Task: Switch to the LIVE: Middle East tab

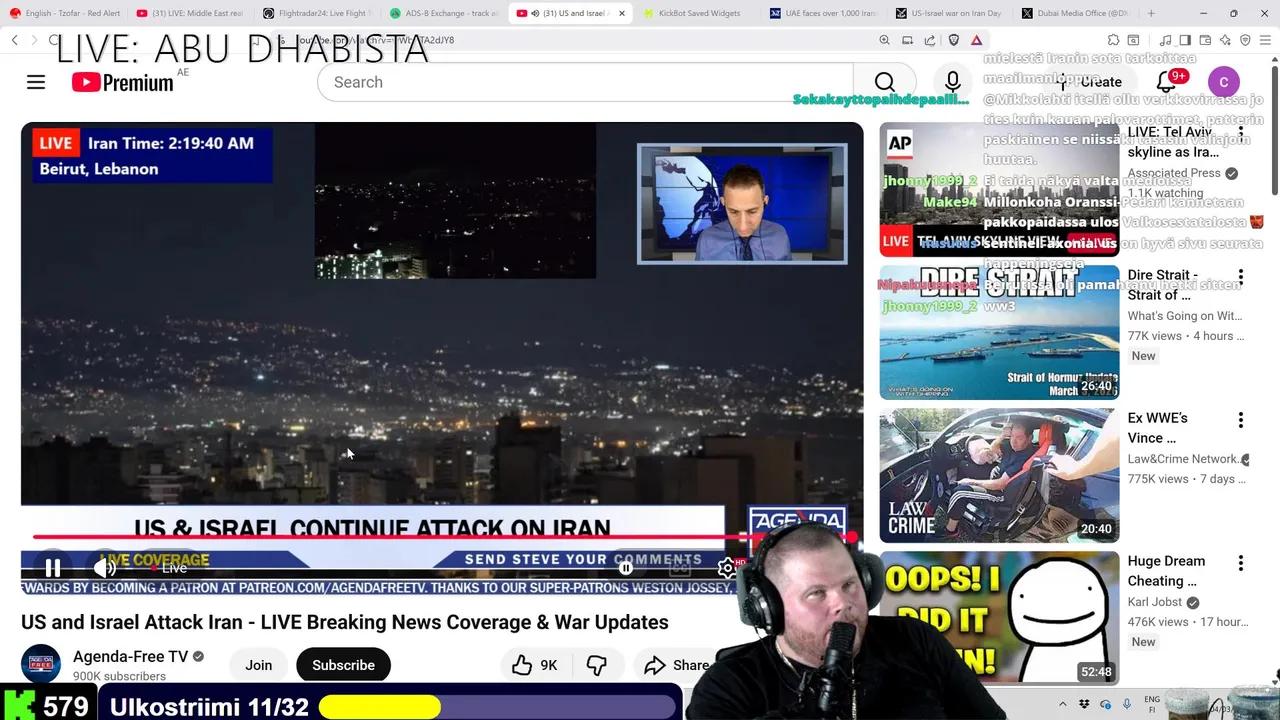Action: tap(190, 13)
